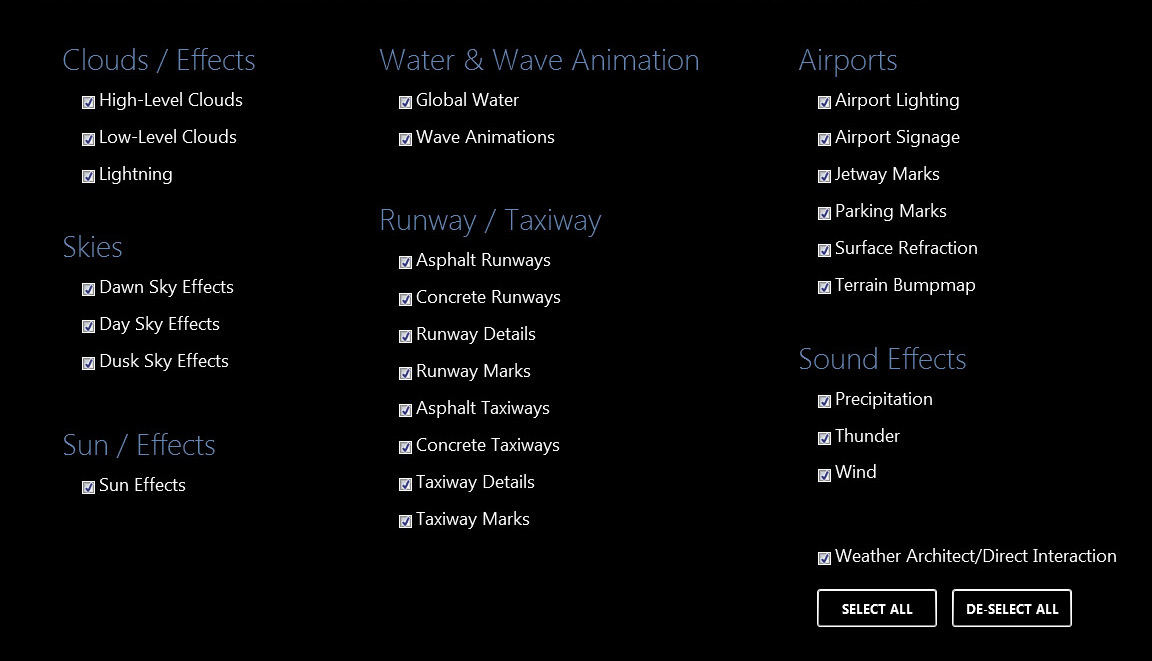Disable Weather Architect/Direct Interaction
The height and width of the screenshot is (661, 1152).
(x=824, y=558)
